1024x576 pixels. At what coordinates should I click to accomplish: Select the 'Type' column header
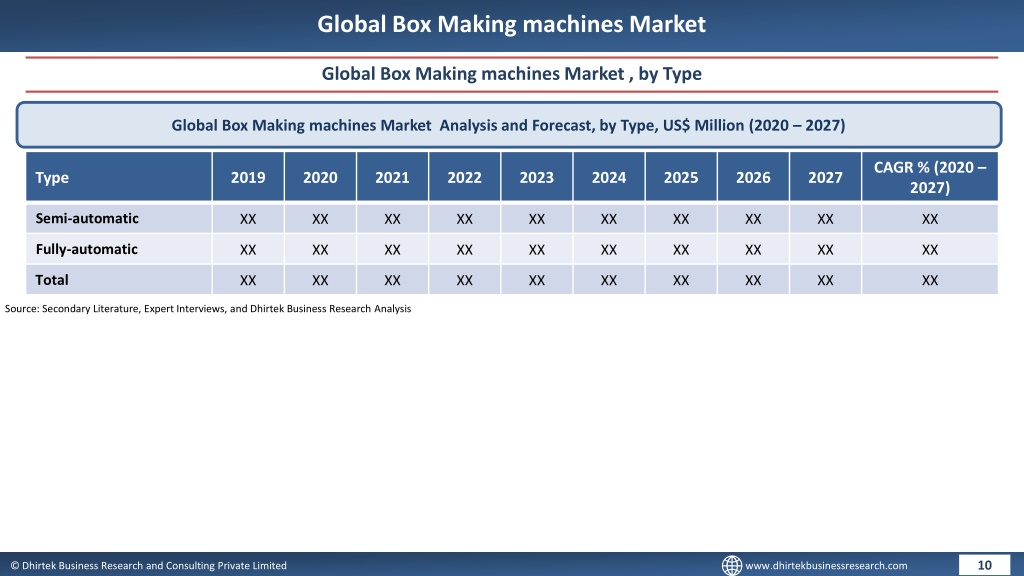coord(119,176)
